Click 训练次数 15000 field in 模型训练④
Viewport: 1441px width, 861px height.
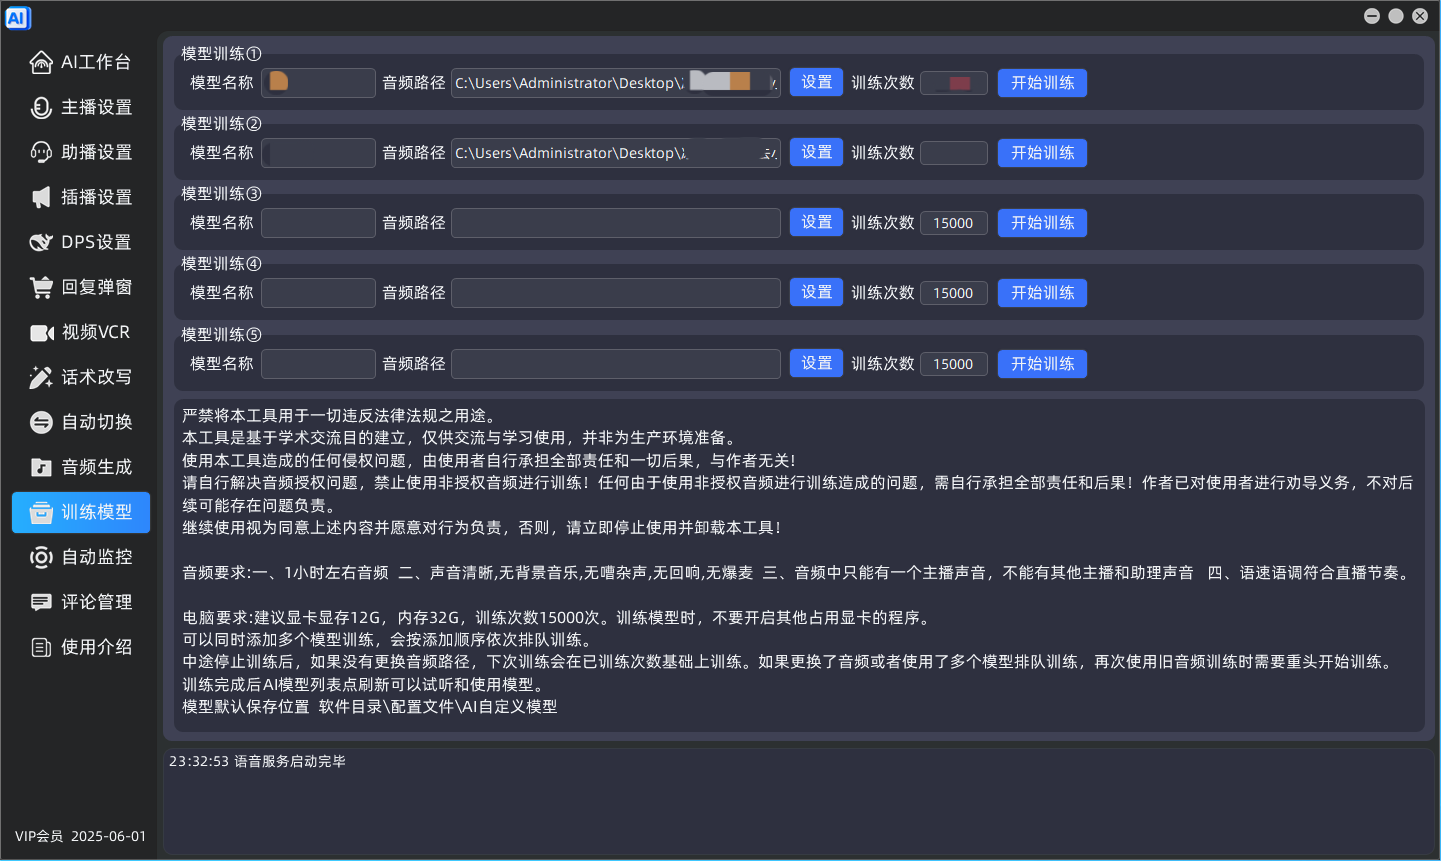(x=954, y=293)
